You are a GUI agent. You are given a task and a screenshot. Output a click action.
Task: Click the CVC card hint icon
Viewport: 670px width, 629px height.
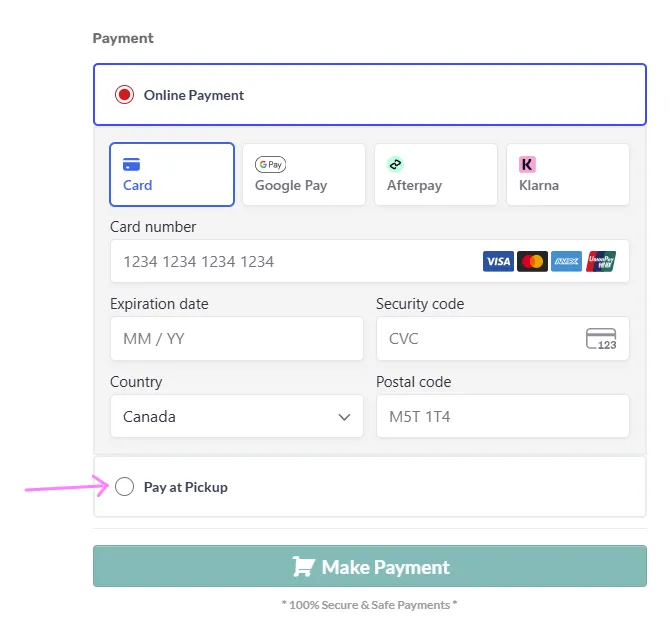601,339
